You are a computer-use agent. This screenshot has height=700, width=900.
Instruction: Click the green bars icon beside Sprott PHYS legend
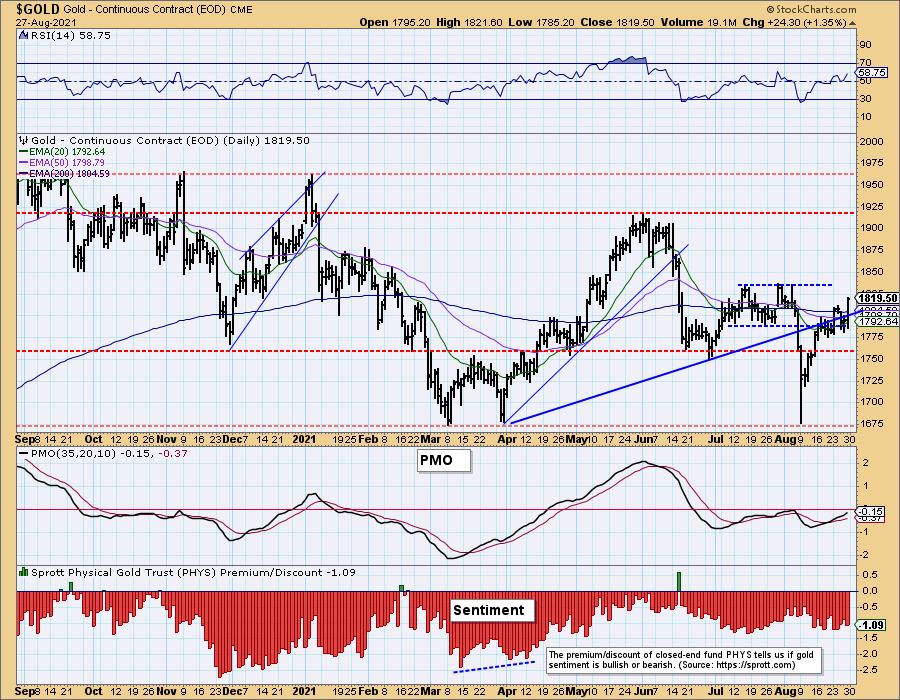(x=24, y=572)
